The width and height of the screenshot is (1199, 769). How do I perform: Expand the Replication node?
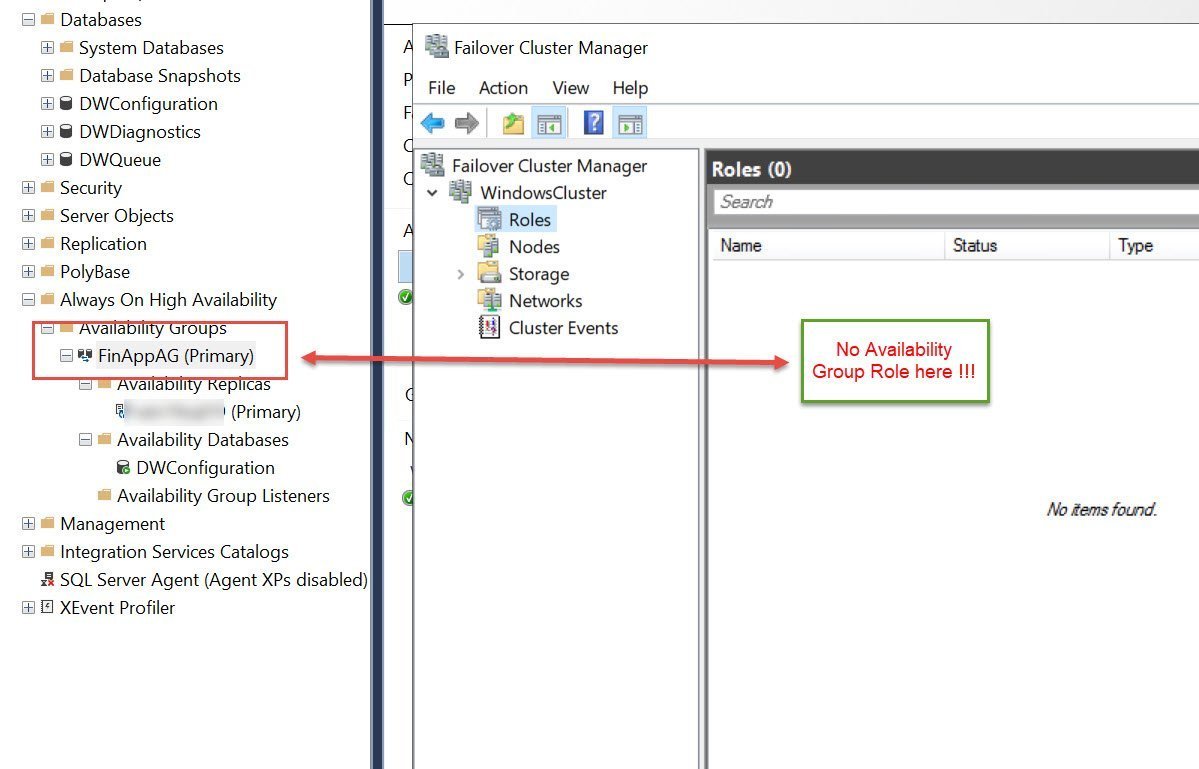pos(28,243)
